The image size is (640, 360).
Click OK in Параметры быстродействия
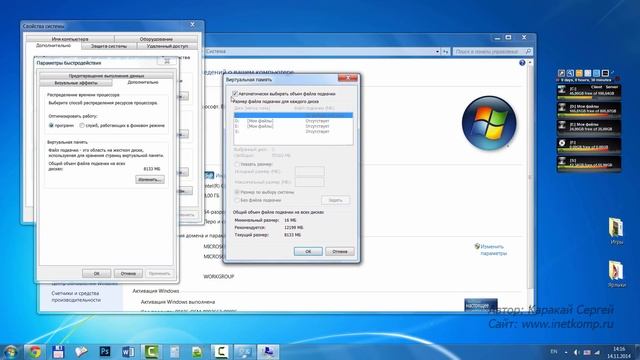[96, 273]
